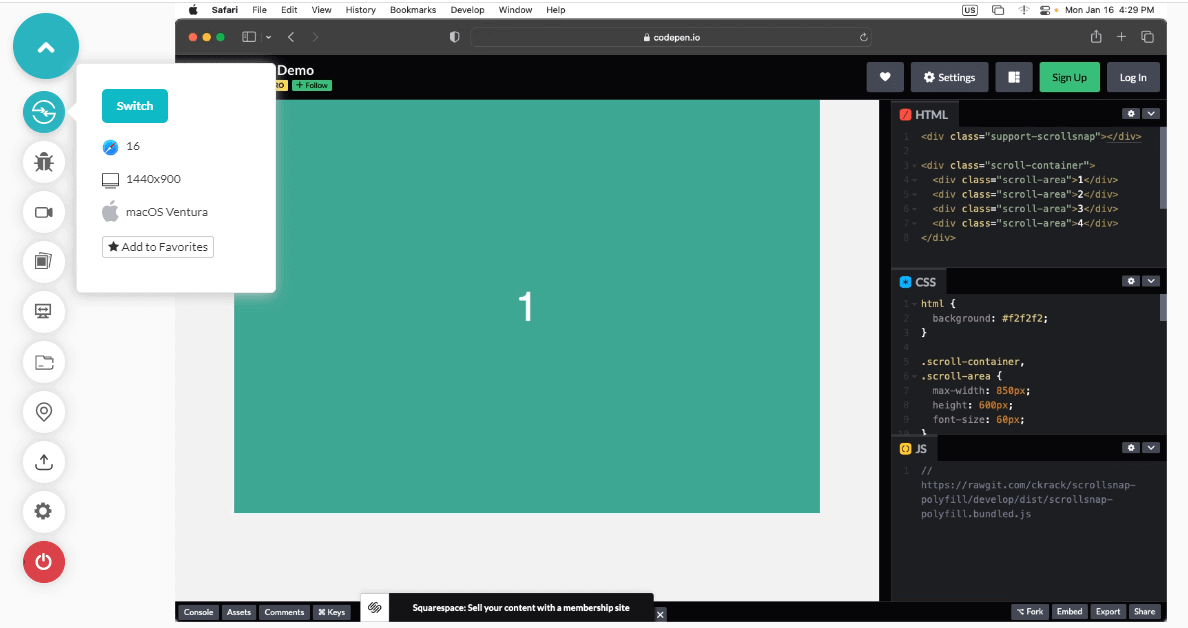
Task: Reload the page in Safari
Action: pos(863,37)
